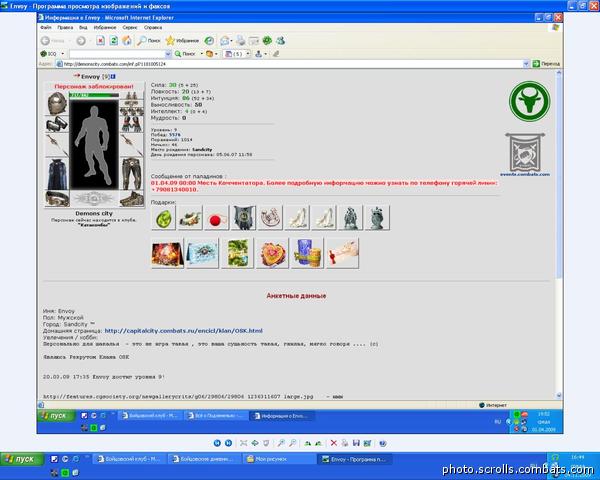Click Поиск magnifier button in IE toolbar
Viewport: 600px width, 480px height.
click(149, 41)
